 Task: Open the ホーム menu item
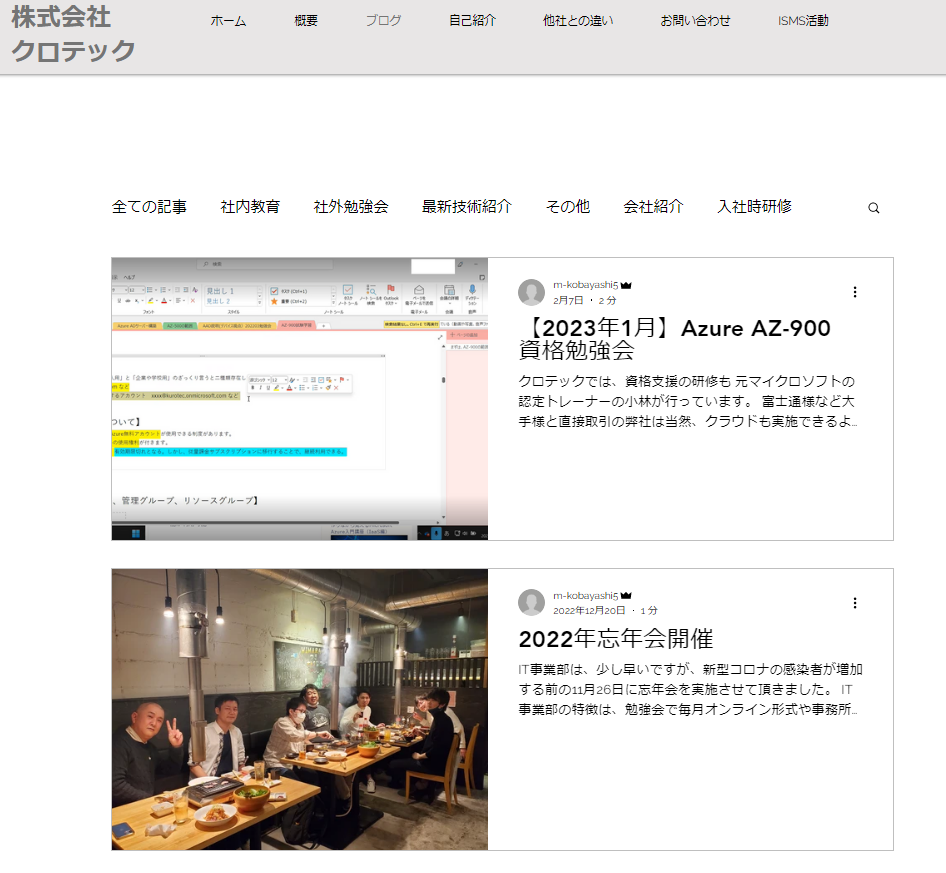coord(228,20)
